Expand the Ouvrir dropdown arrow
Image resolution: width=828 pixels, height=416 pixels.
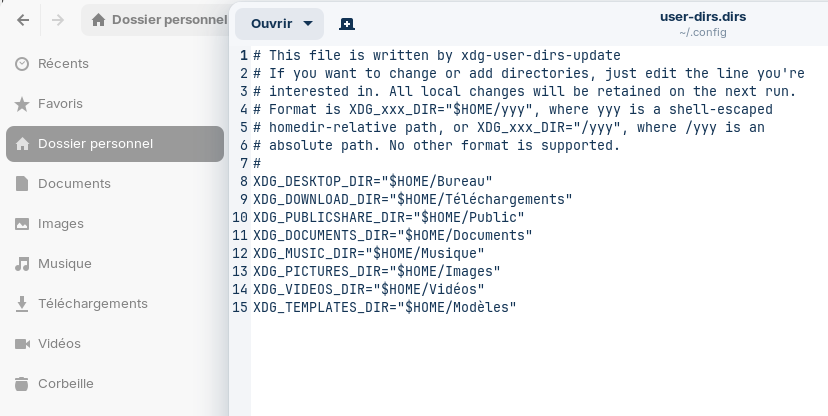pyautogui.click(x=308, y=24)
